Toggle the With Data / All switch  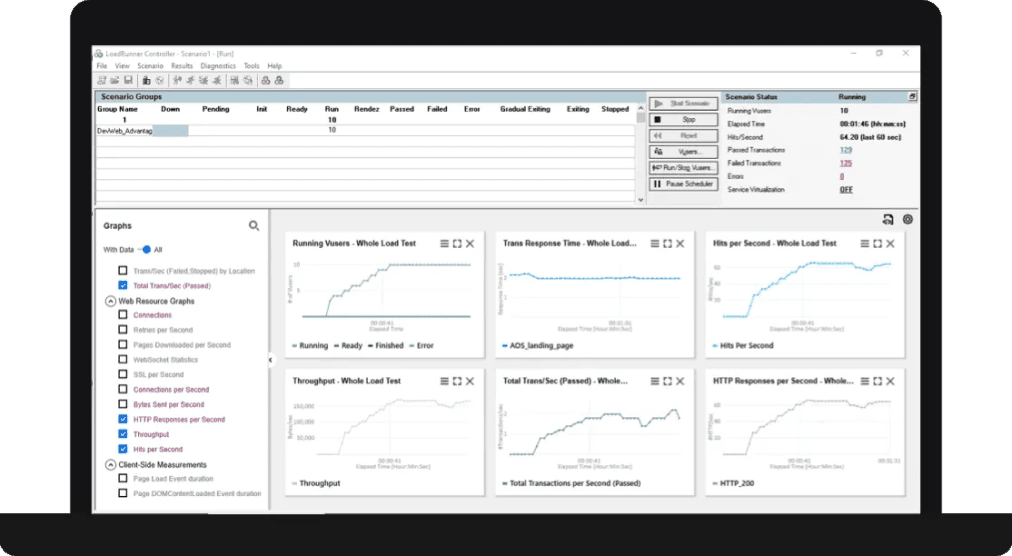(145, 250)
